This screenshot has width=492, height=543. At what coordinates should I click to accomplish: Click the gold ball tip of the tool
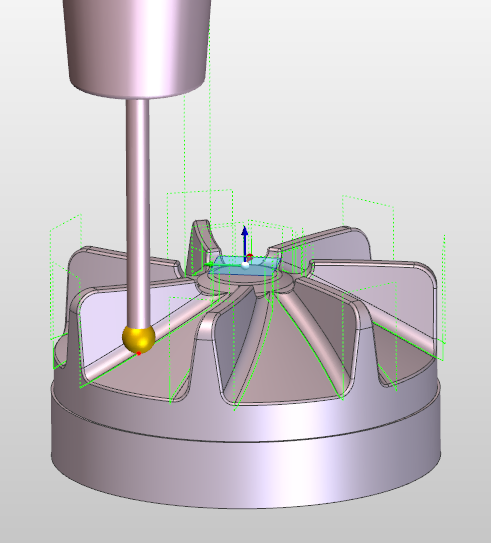[x=138, y=339]
